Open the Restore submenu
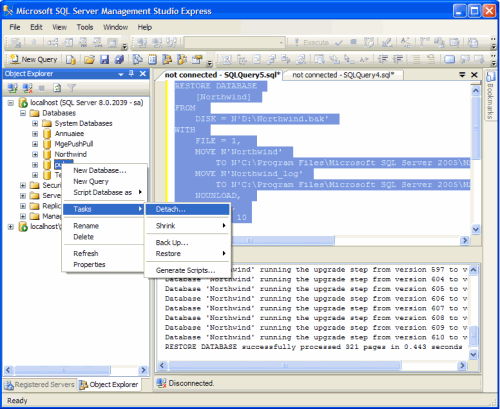This screenshot has height=409, width=500. [x=187, y=254]
